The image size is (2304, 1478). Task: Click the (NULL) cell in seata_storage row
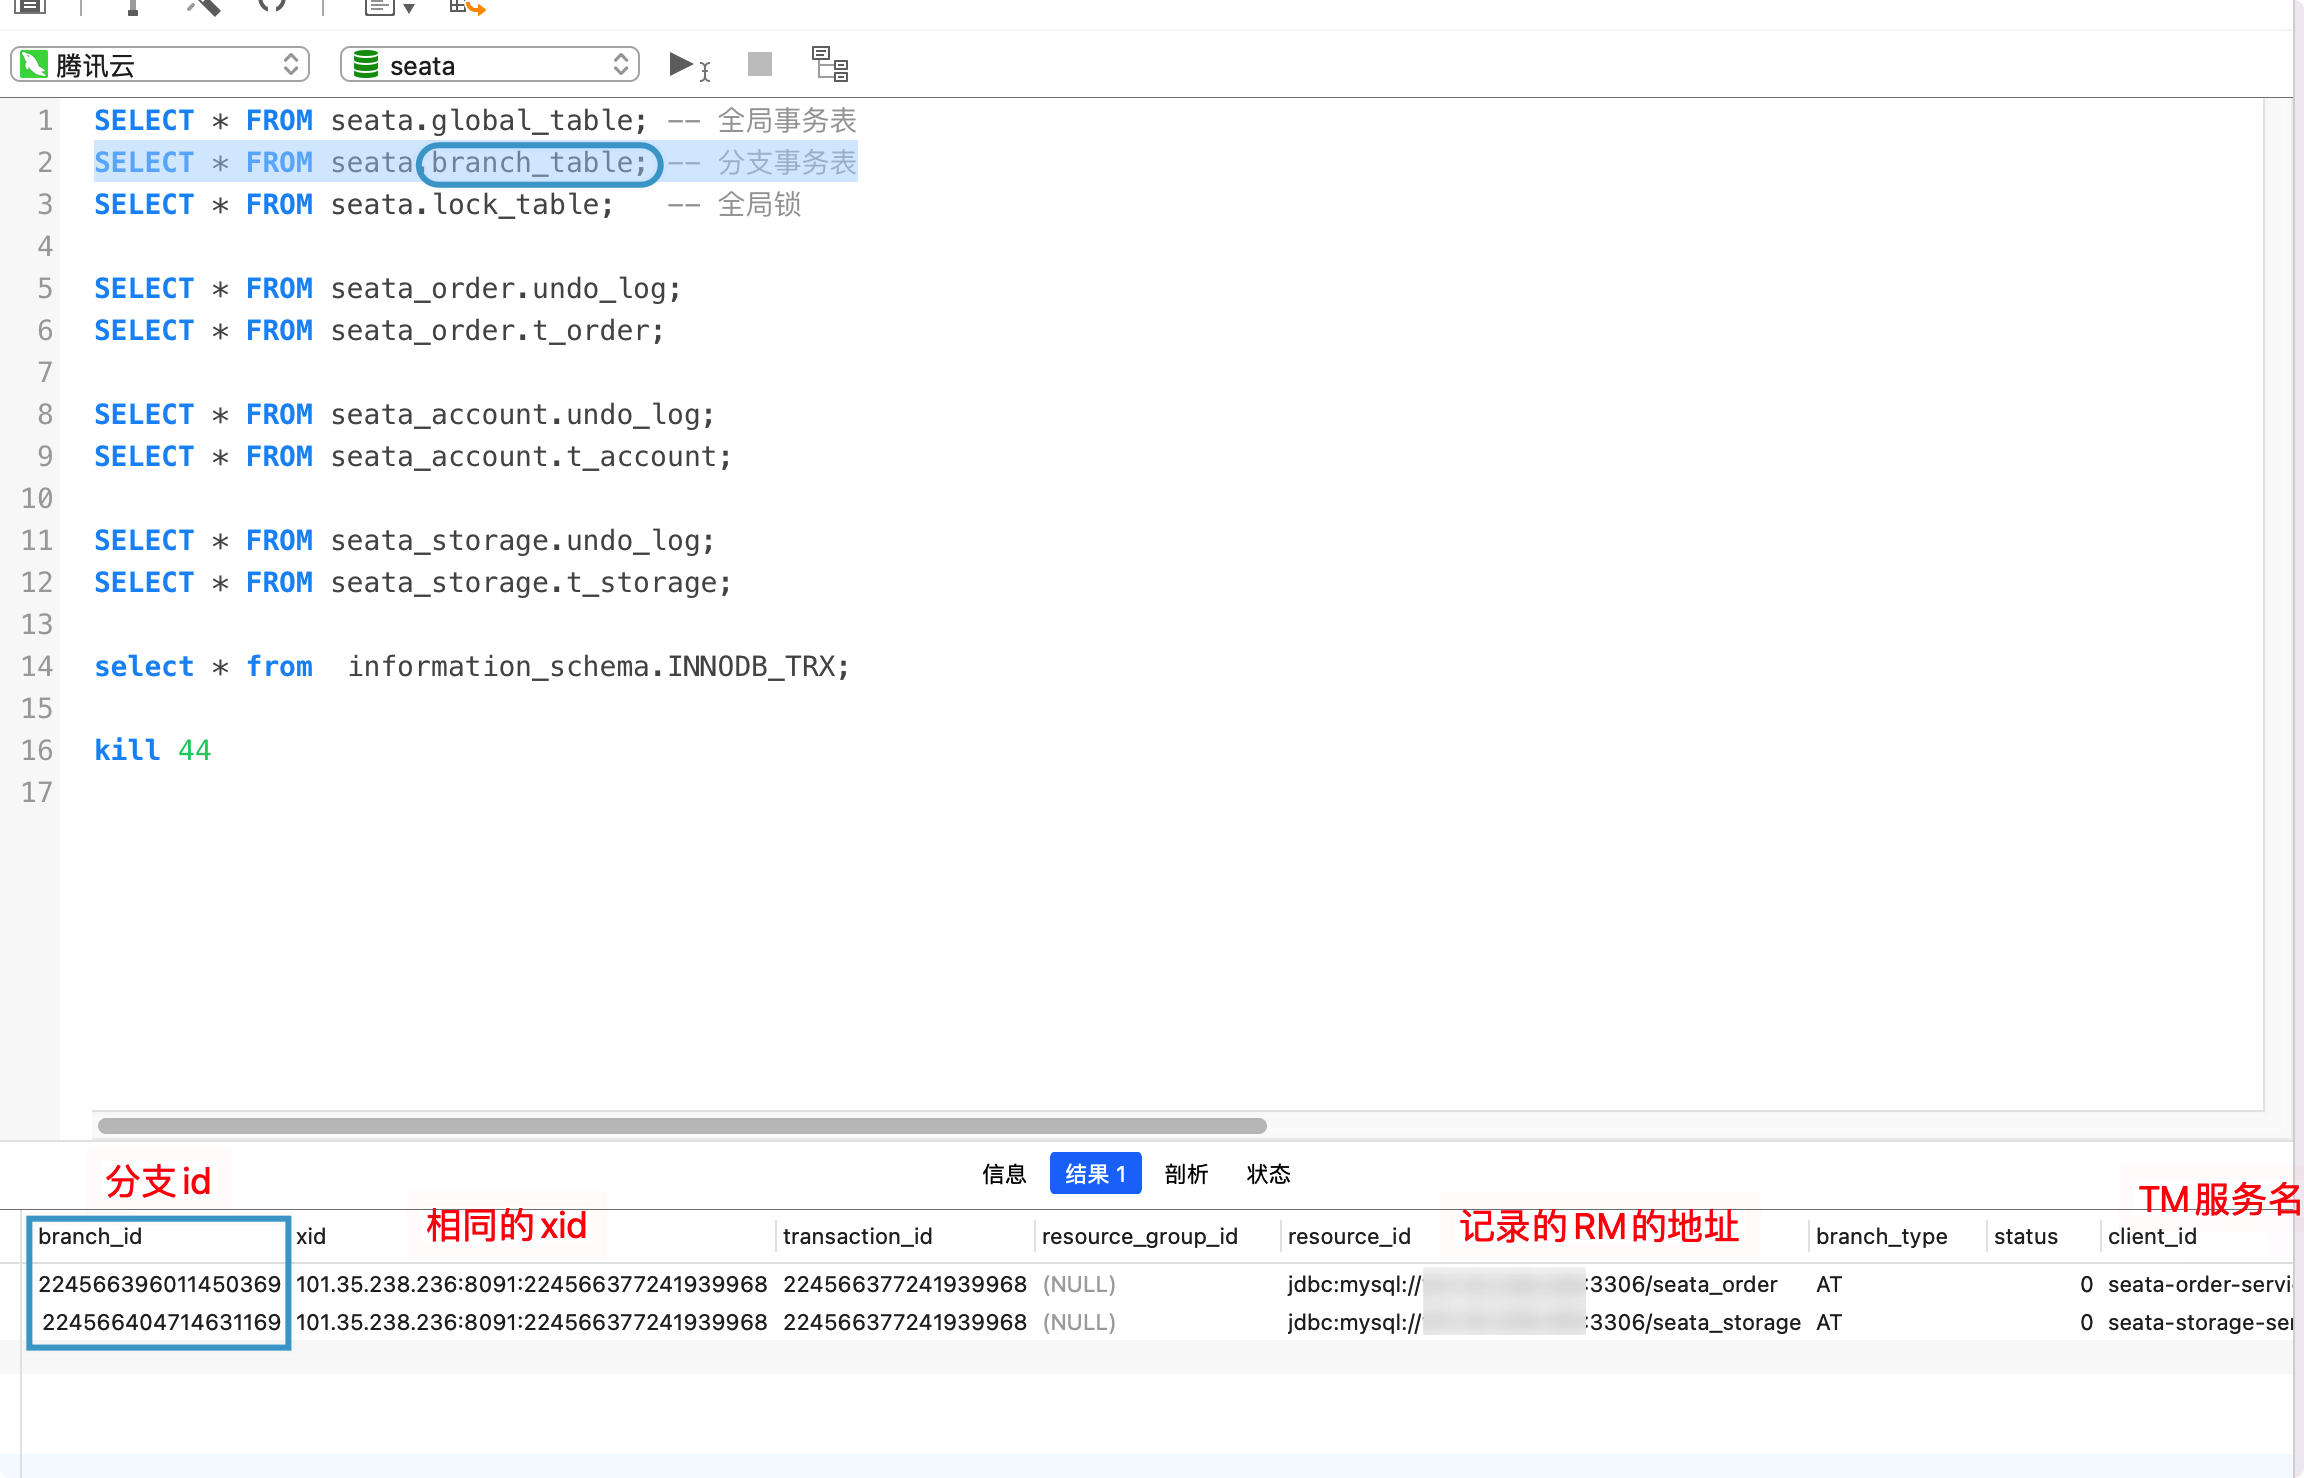1078,1322
